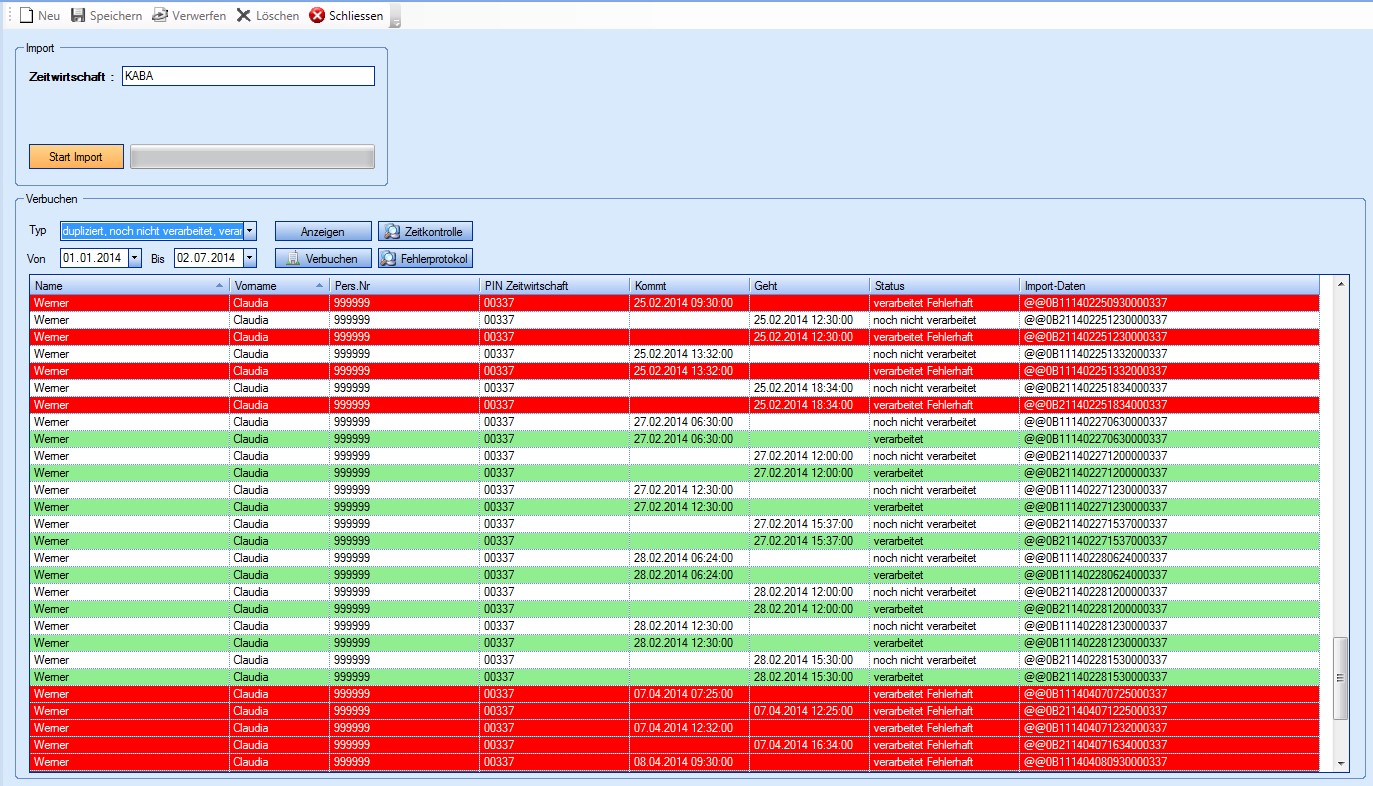Viewport: 1373px width, 786px height.
Task: Delete with the Löschen toolbar button
Action: tap(267, 16)
